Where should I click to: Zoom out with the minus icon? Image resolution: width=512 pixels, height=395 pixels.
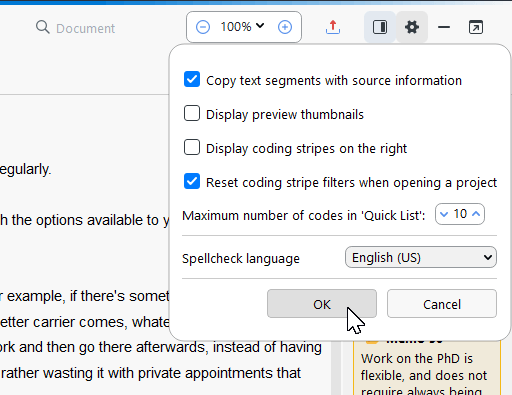[x=203, y=27]
